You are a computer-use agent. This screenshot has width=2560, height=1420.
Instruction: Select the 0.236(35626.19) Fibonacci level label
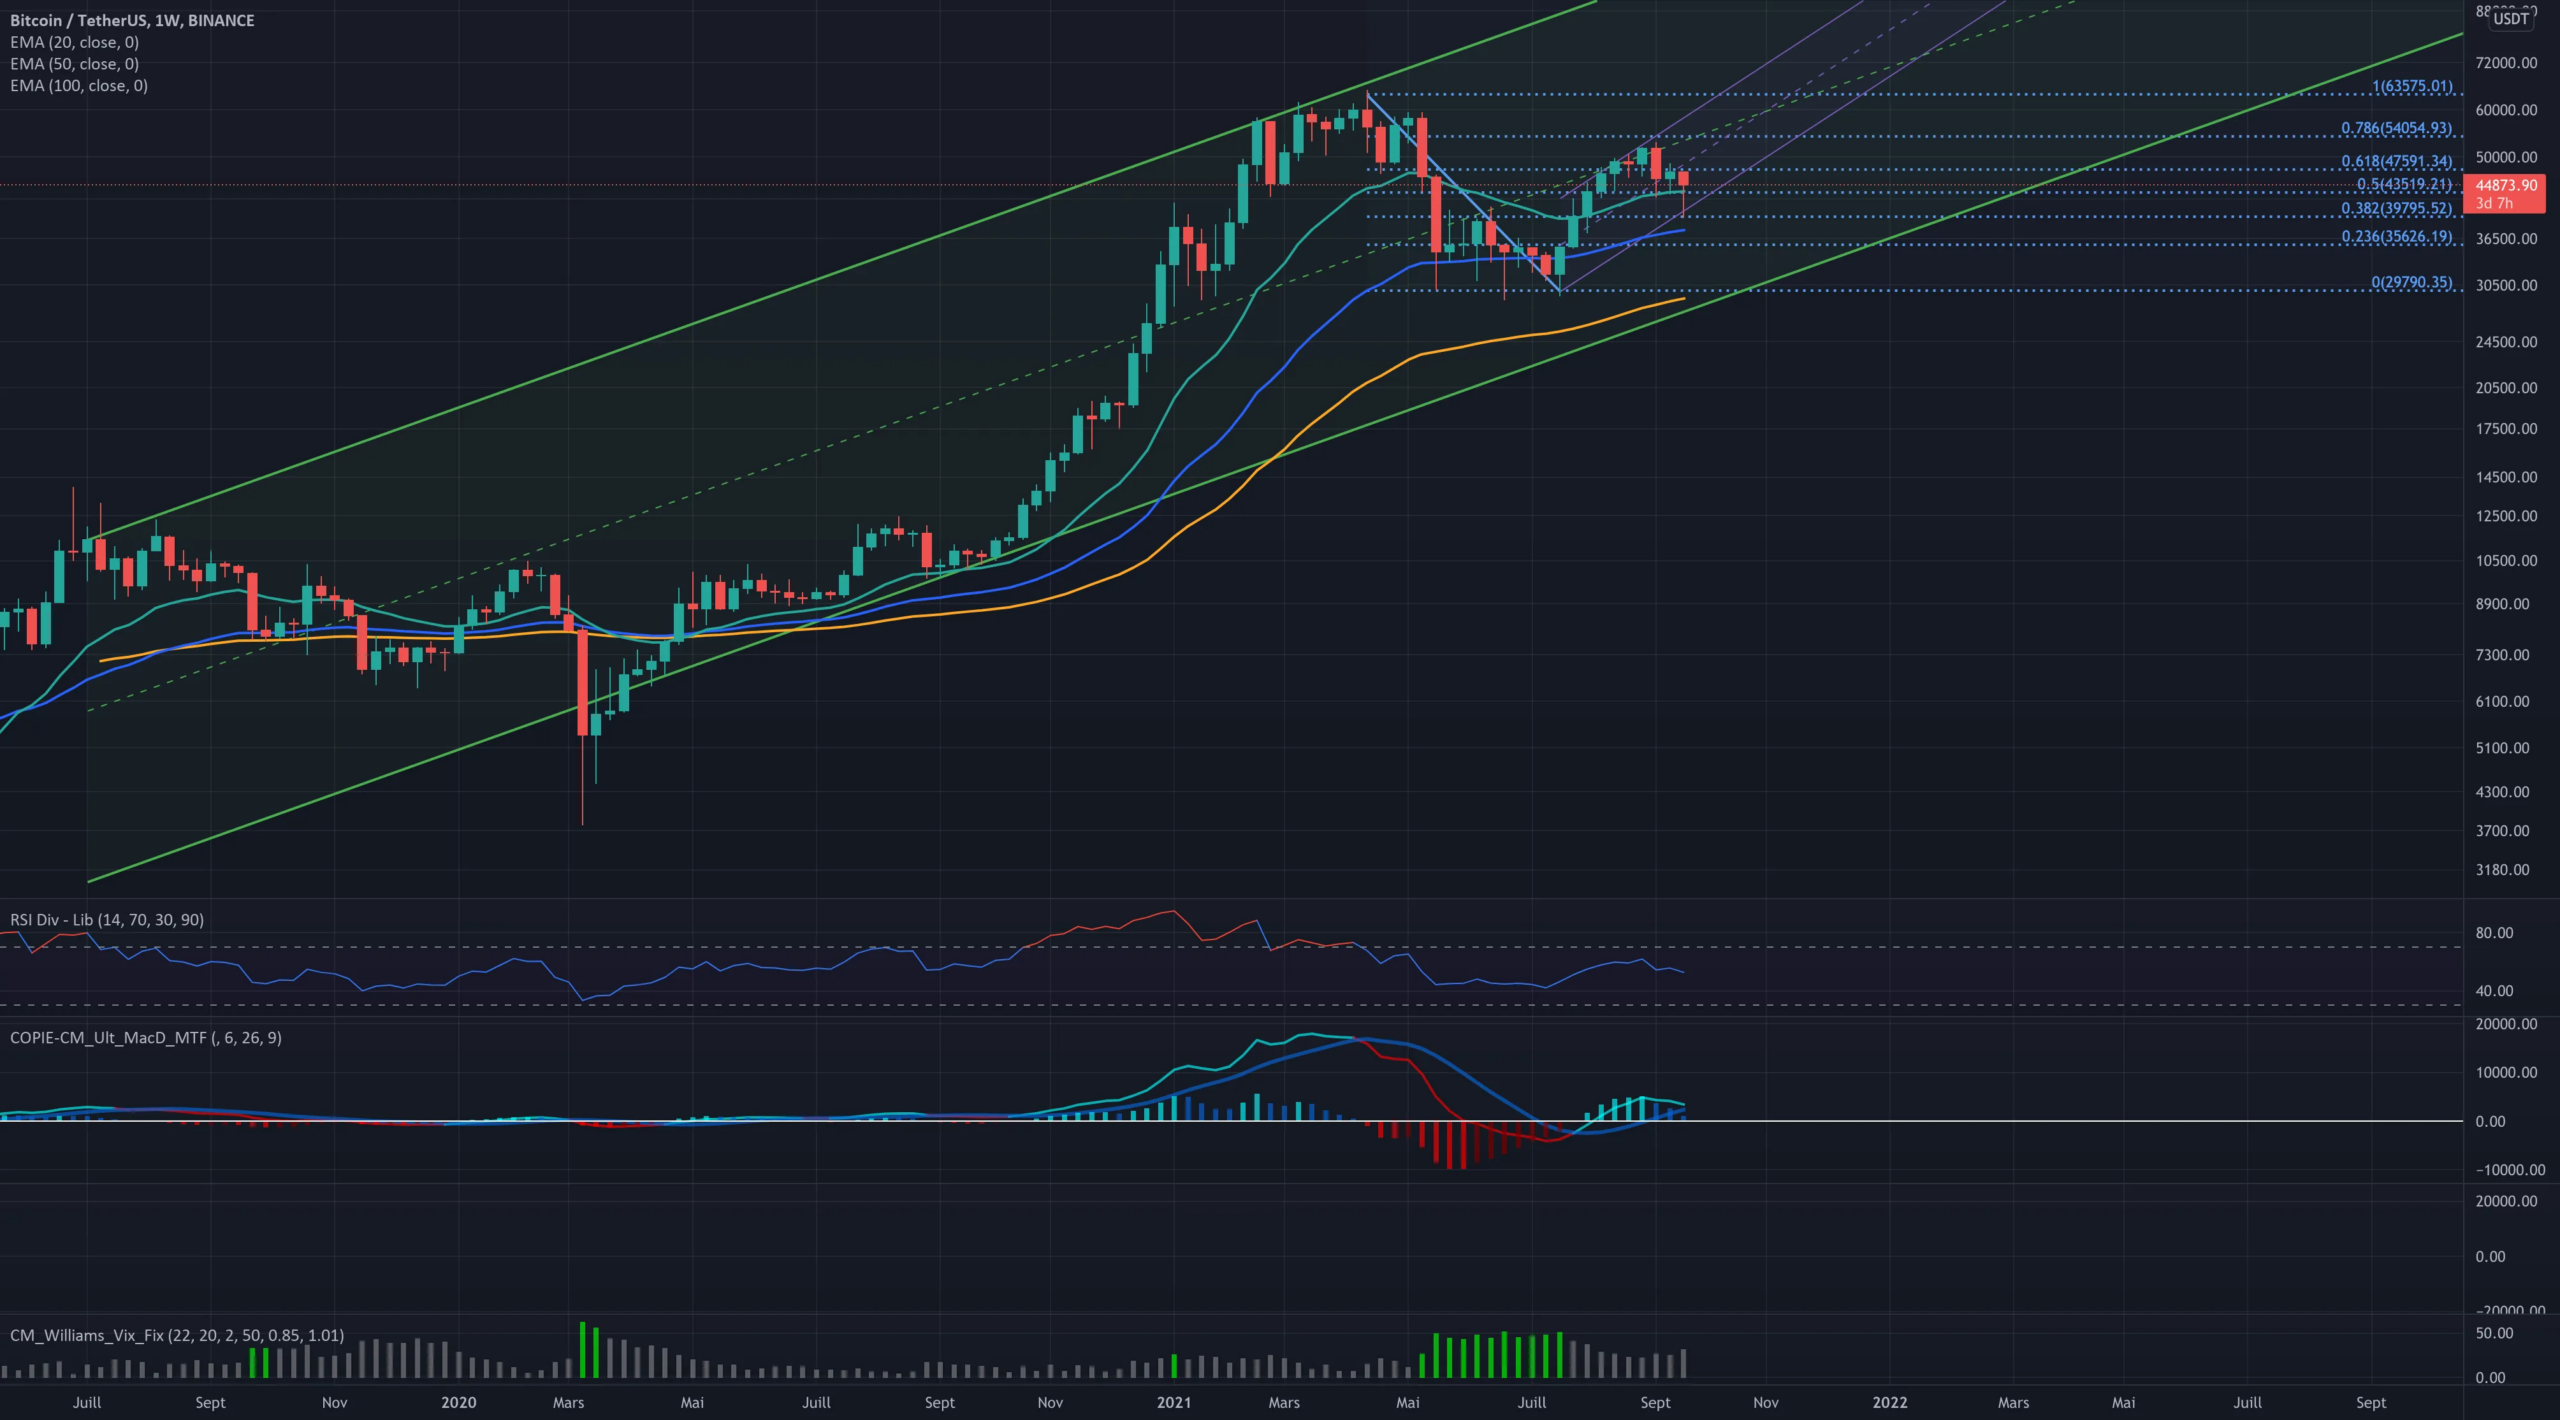click(x=2396, y=236)
